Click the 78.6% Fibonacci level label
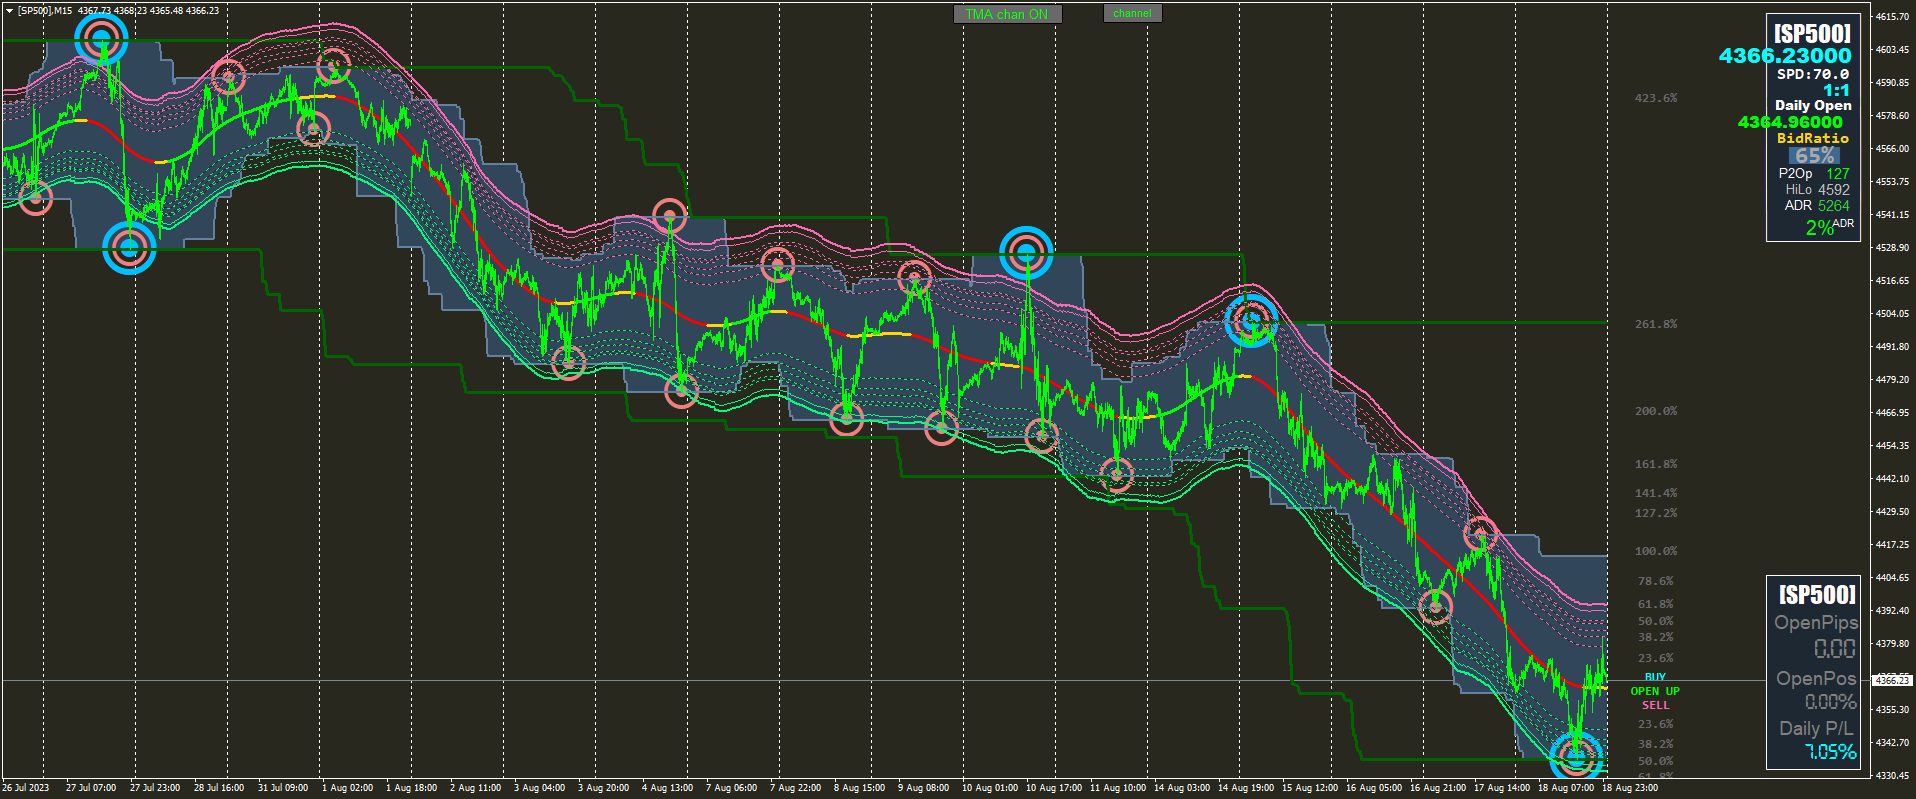1916x799 pixels. [1656, 581]
